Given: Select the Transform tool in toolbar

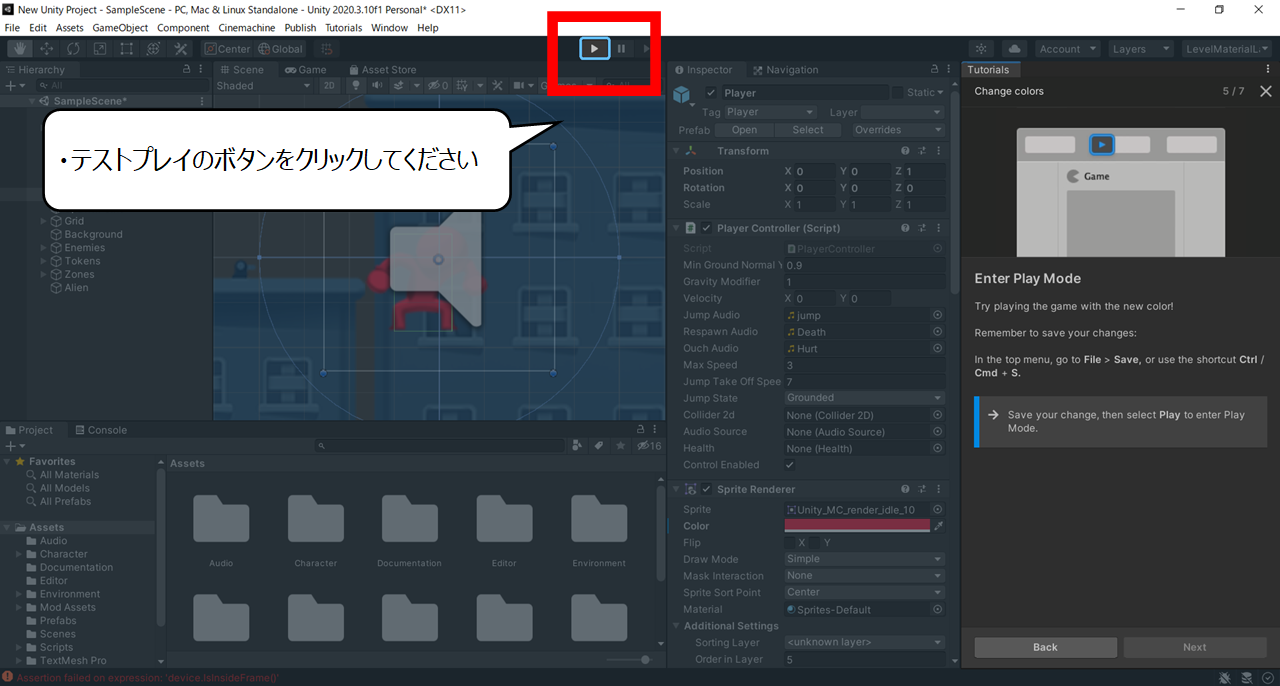Looking at the screenshot, I should click(153, 48).
